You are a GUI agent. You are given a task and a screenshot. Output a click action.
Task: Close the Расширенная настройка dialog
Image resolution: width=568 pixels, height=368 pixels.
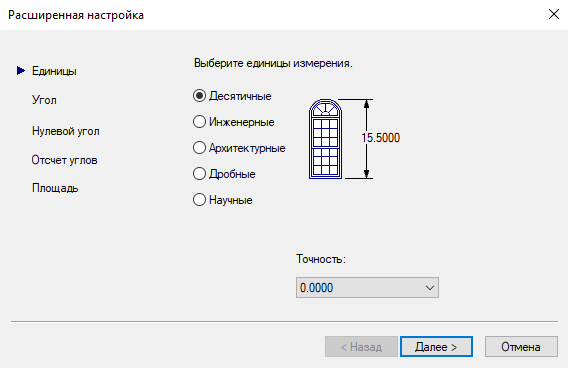click(x=554, y=14)
